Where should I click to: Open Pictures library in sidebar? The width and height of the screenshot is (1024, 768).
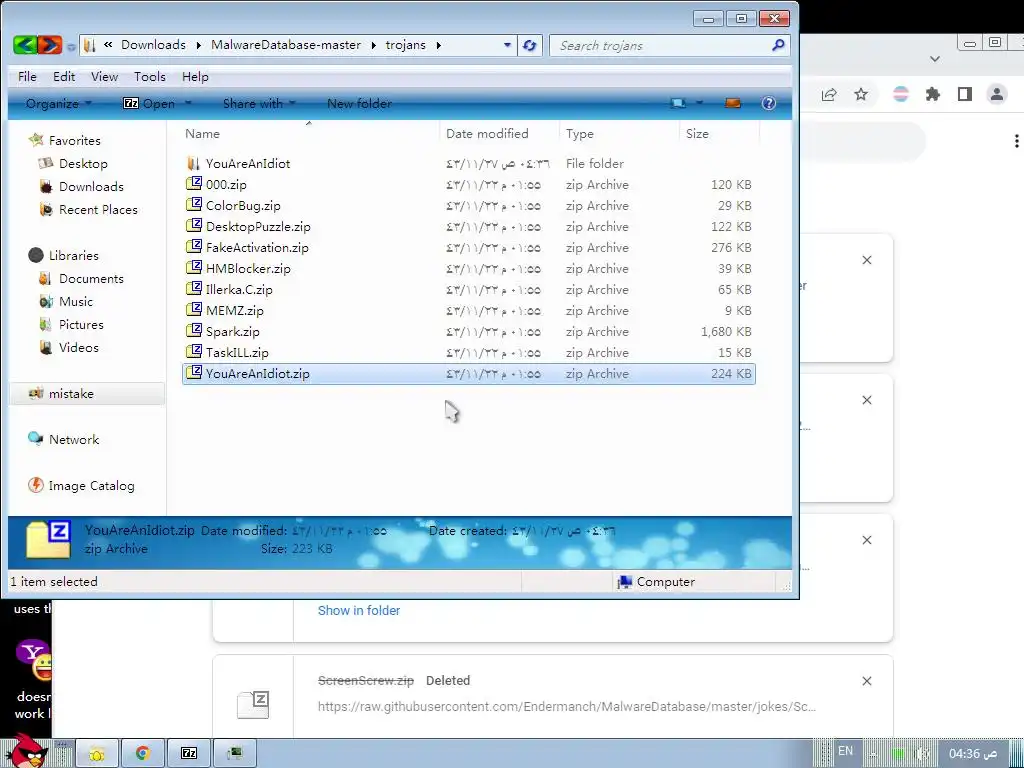71,324
